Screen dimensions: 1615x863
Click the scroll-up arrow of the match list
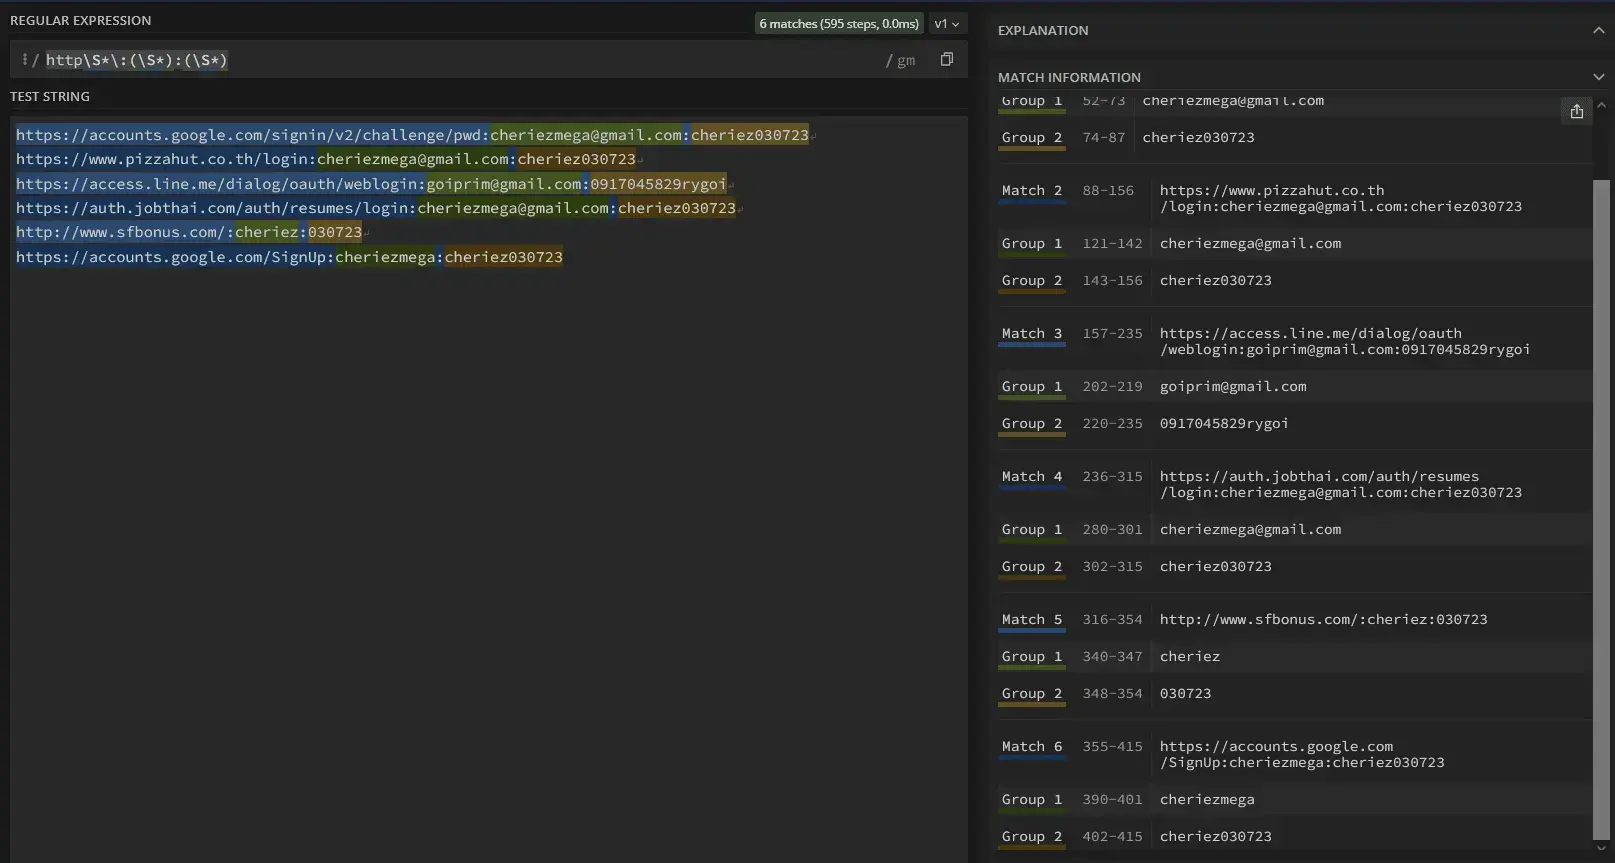point(1601,105)
